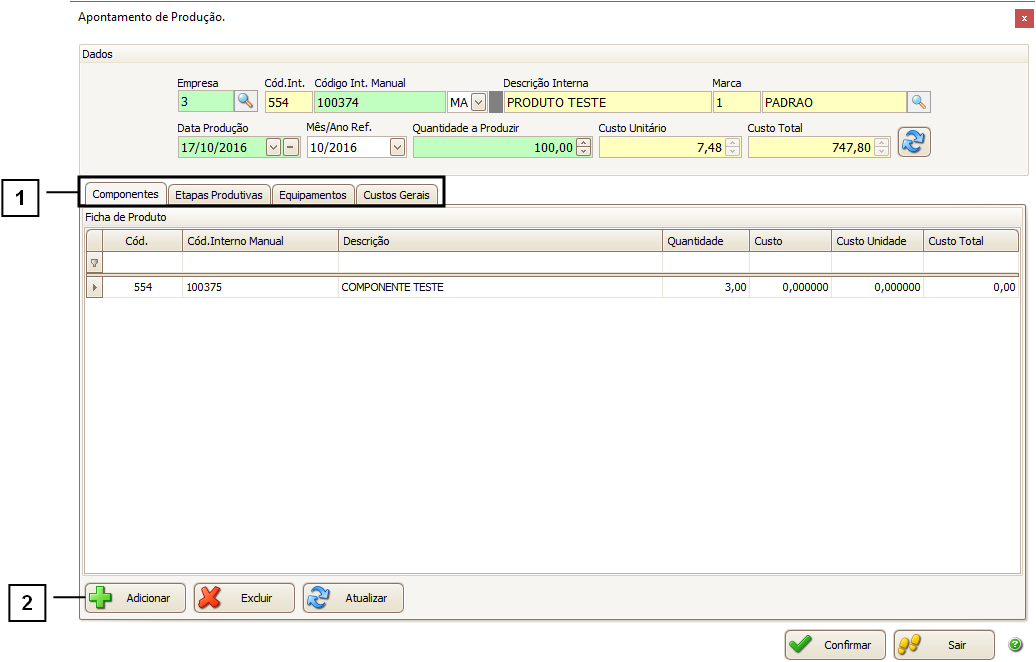Click the green help icon beside Sair
This screenshot has height=662, width=1036.
1015,645
